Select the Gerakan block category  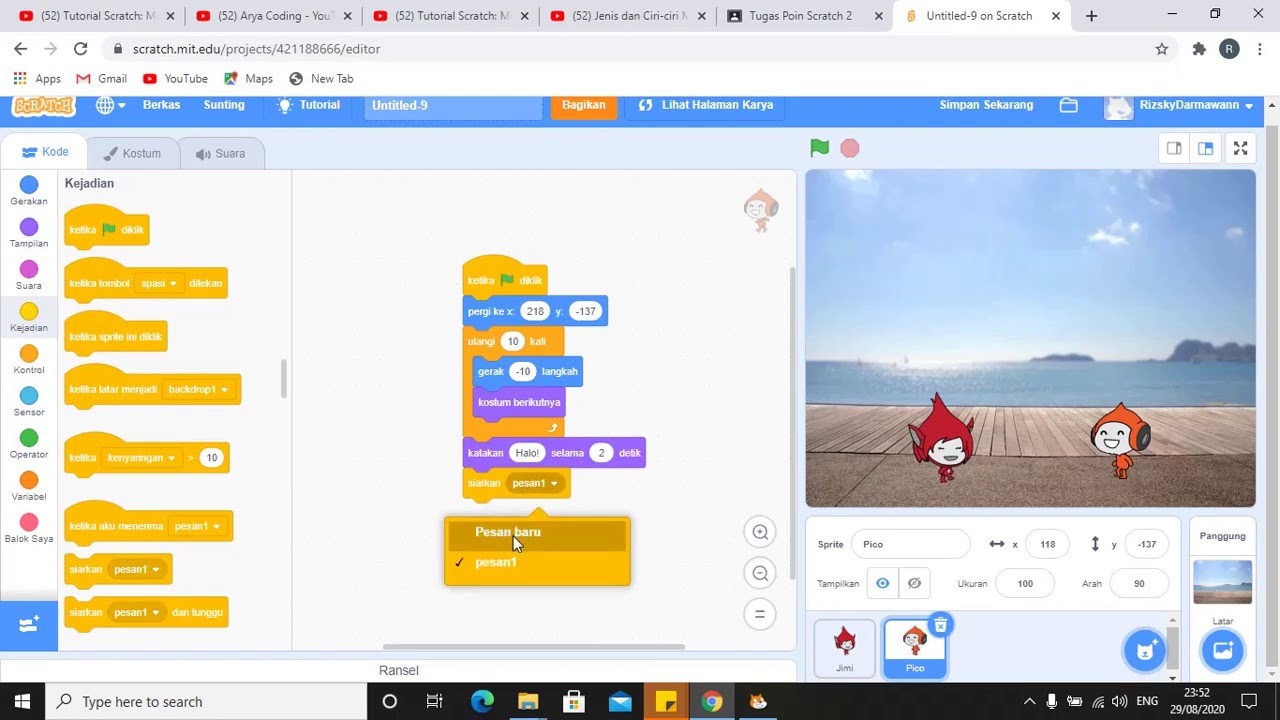click(x=29, y=191)
